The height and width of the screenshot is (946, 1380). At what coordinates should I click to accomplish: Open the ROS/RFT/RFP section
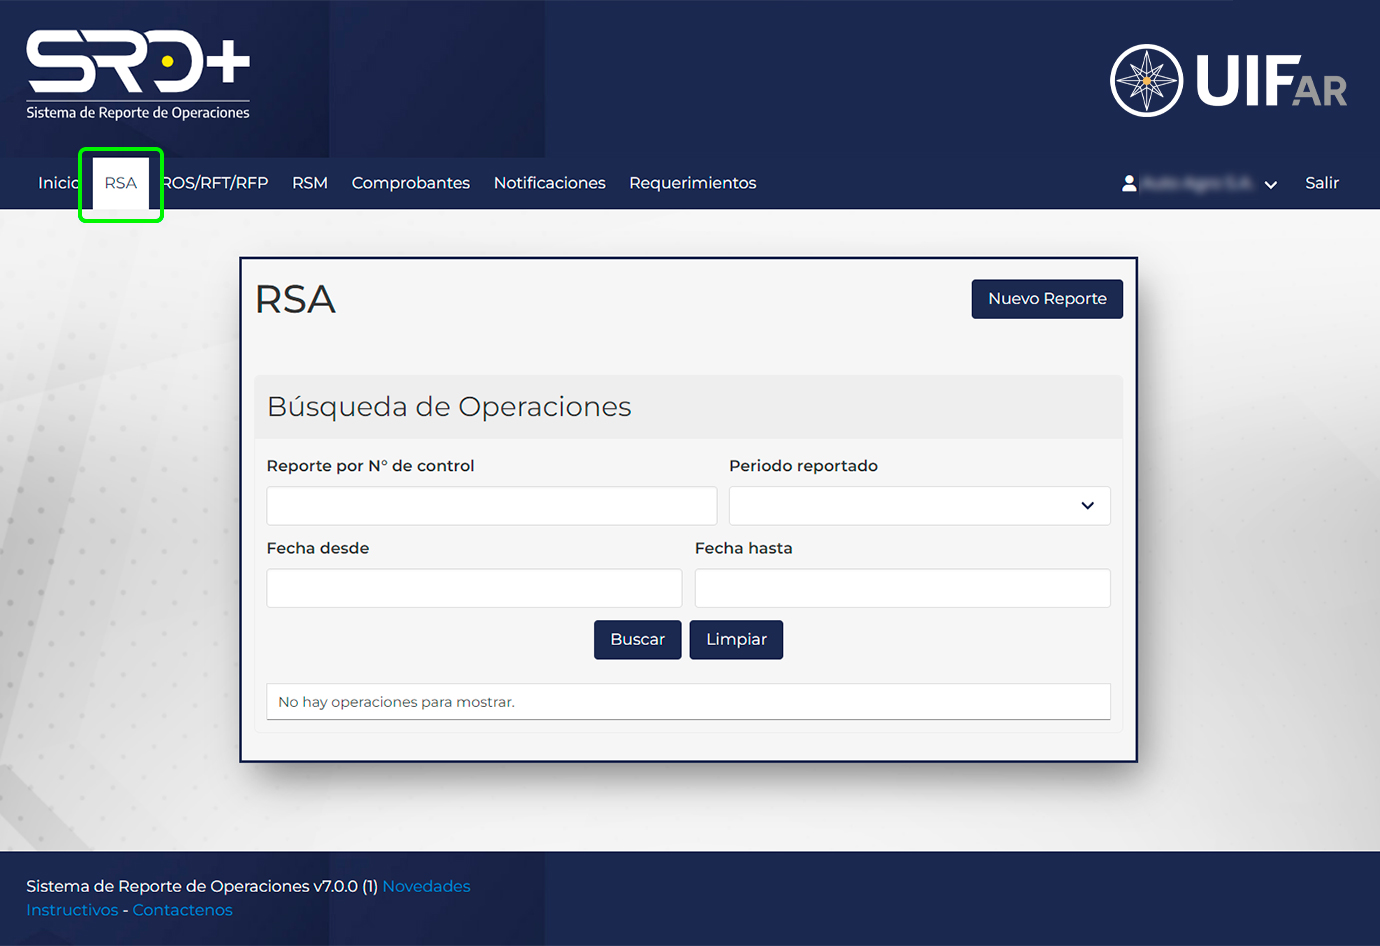[x=217, y=183]
